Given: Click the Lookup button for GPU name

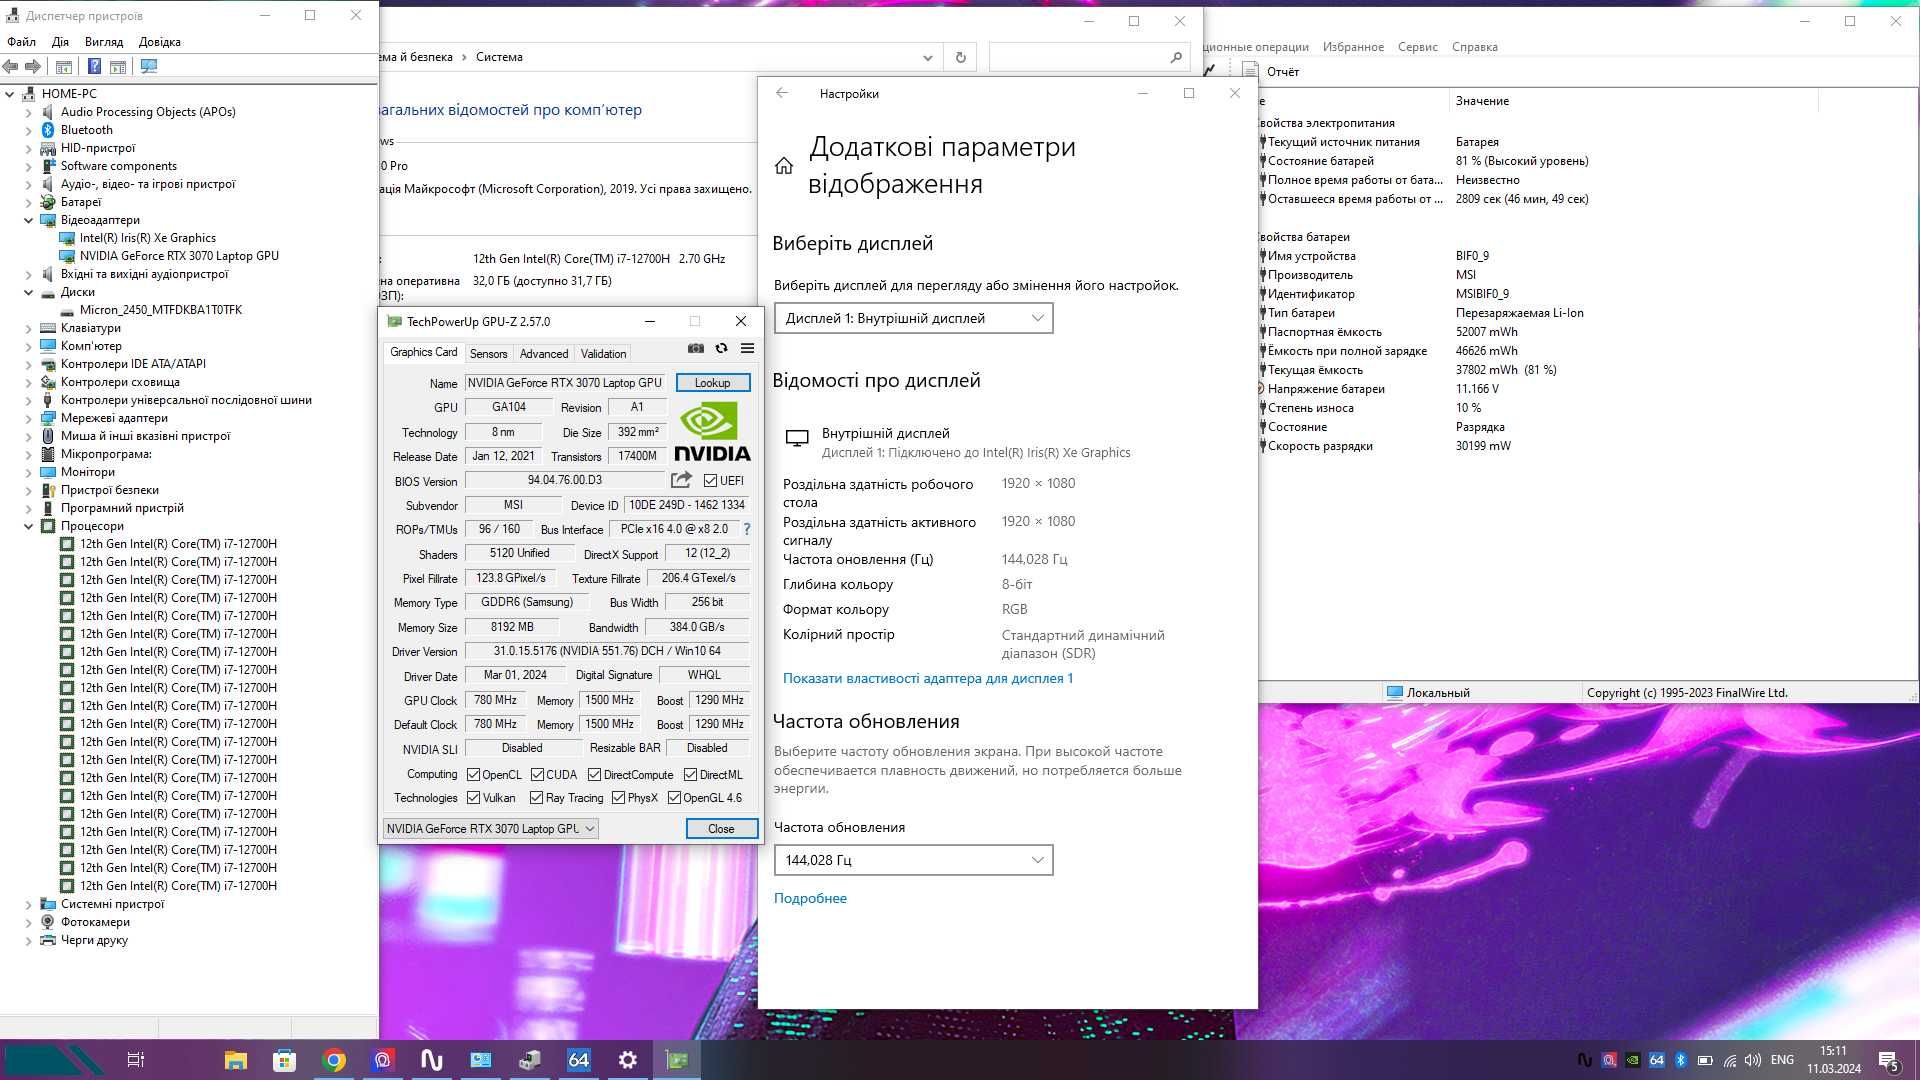Looking at the screenshot, I should coord(711,382).
